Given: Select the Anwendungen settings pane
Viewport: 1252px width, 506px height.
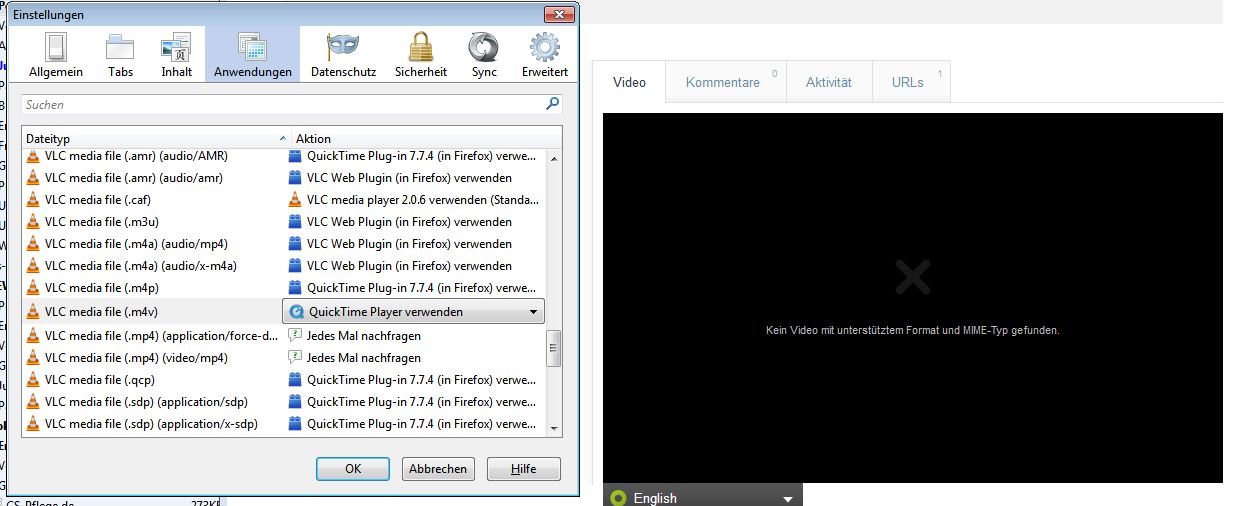Looking at the screenshot, I should (x=253, y=55).
